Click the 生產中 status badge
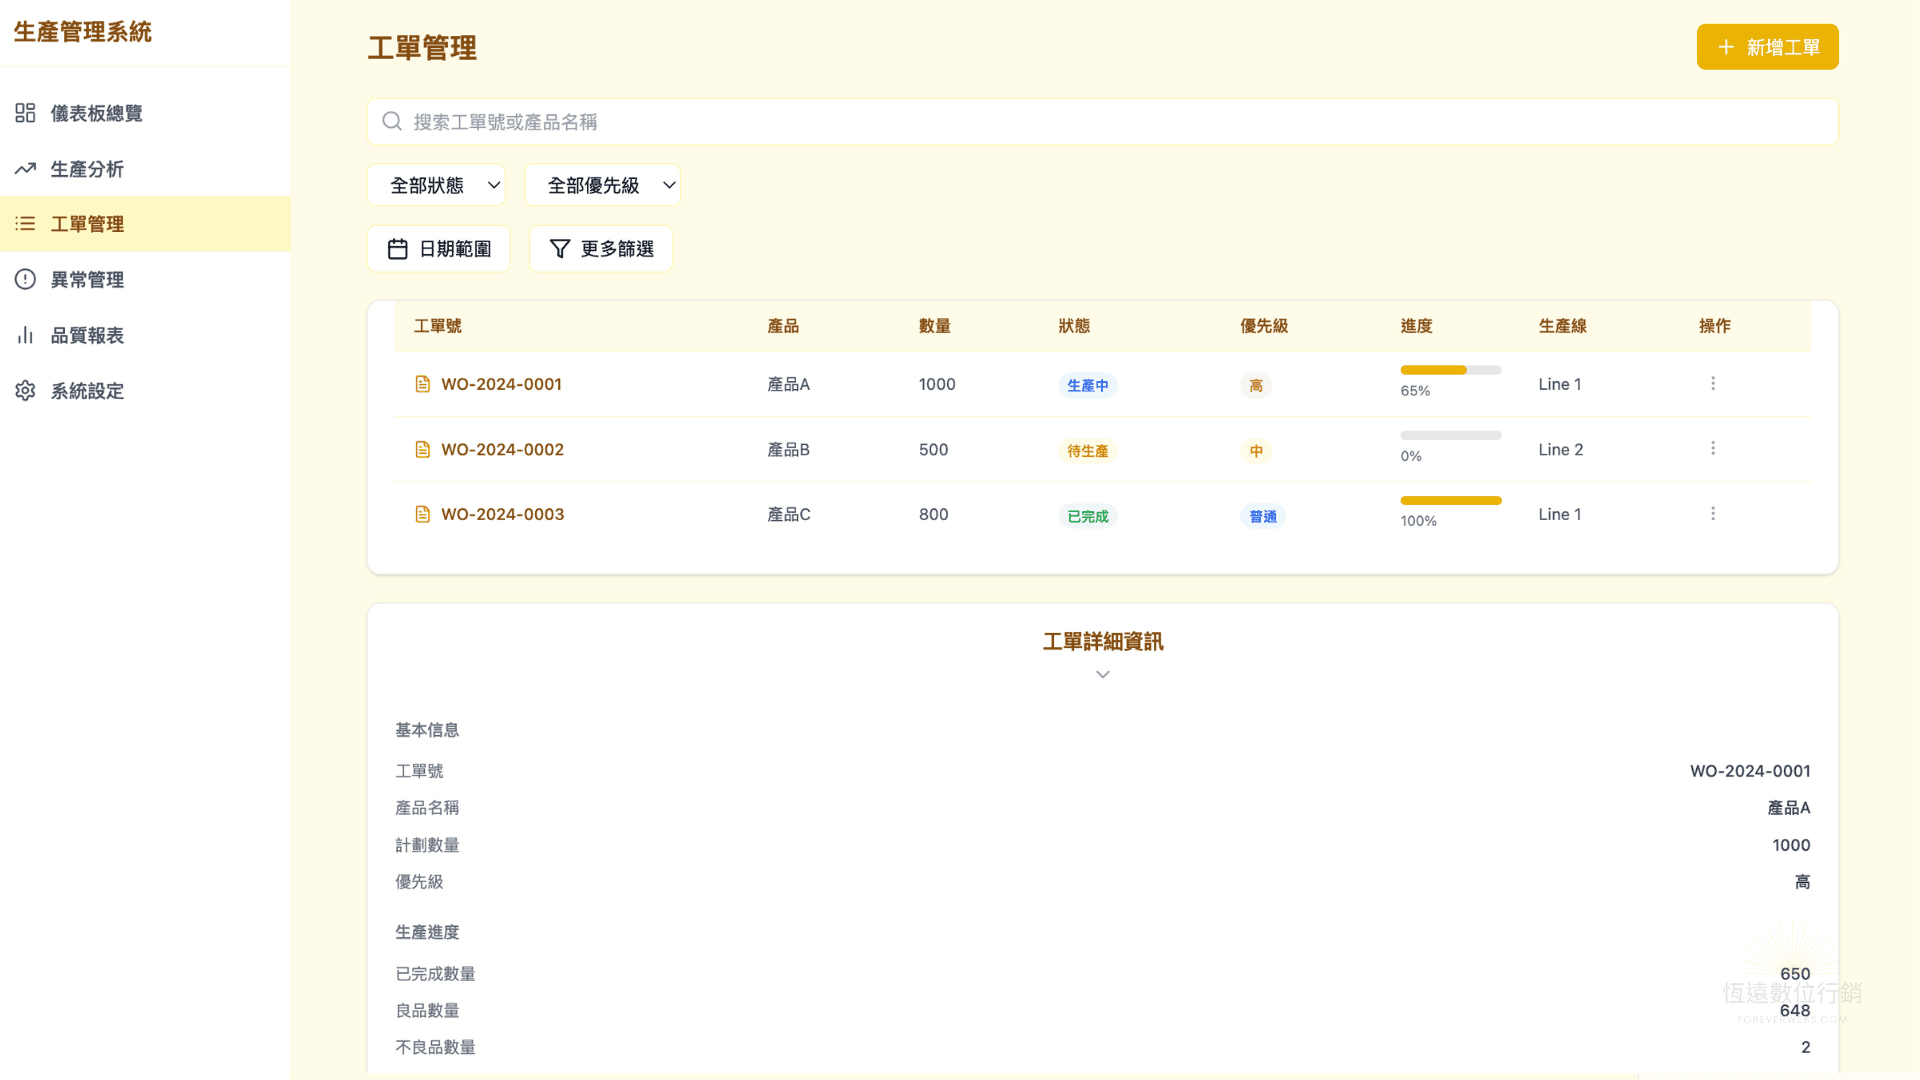This screenshot has width=1920, height=1080. coord(1087,385)
